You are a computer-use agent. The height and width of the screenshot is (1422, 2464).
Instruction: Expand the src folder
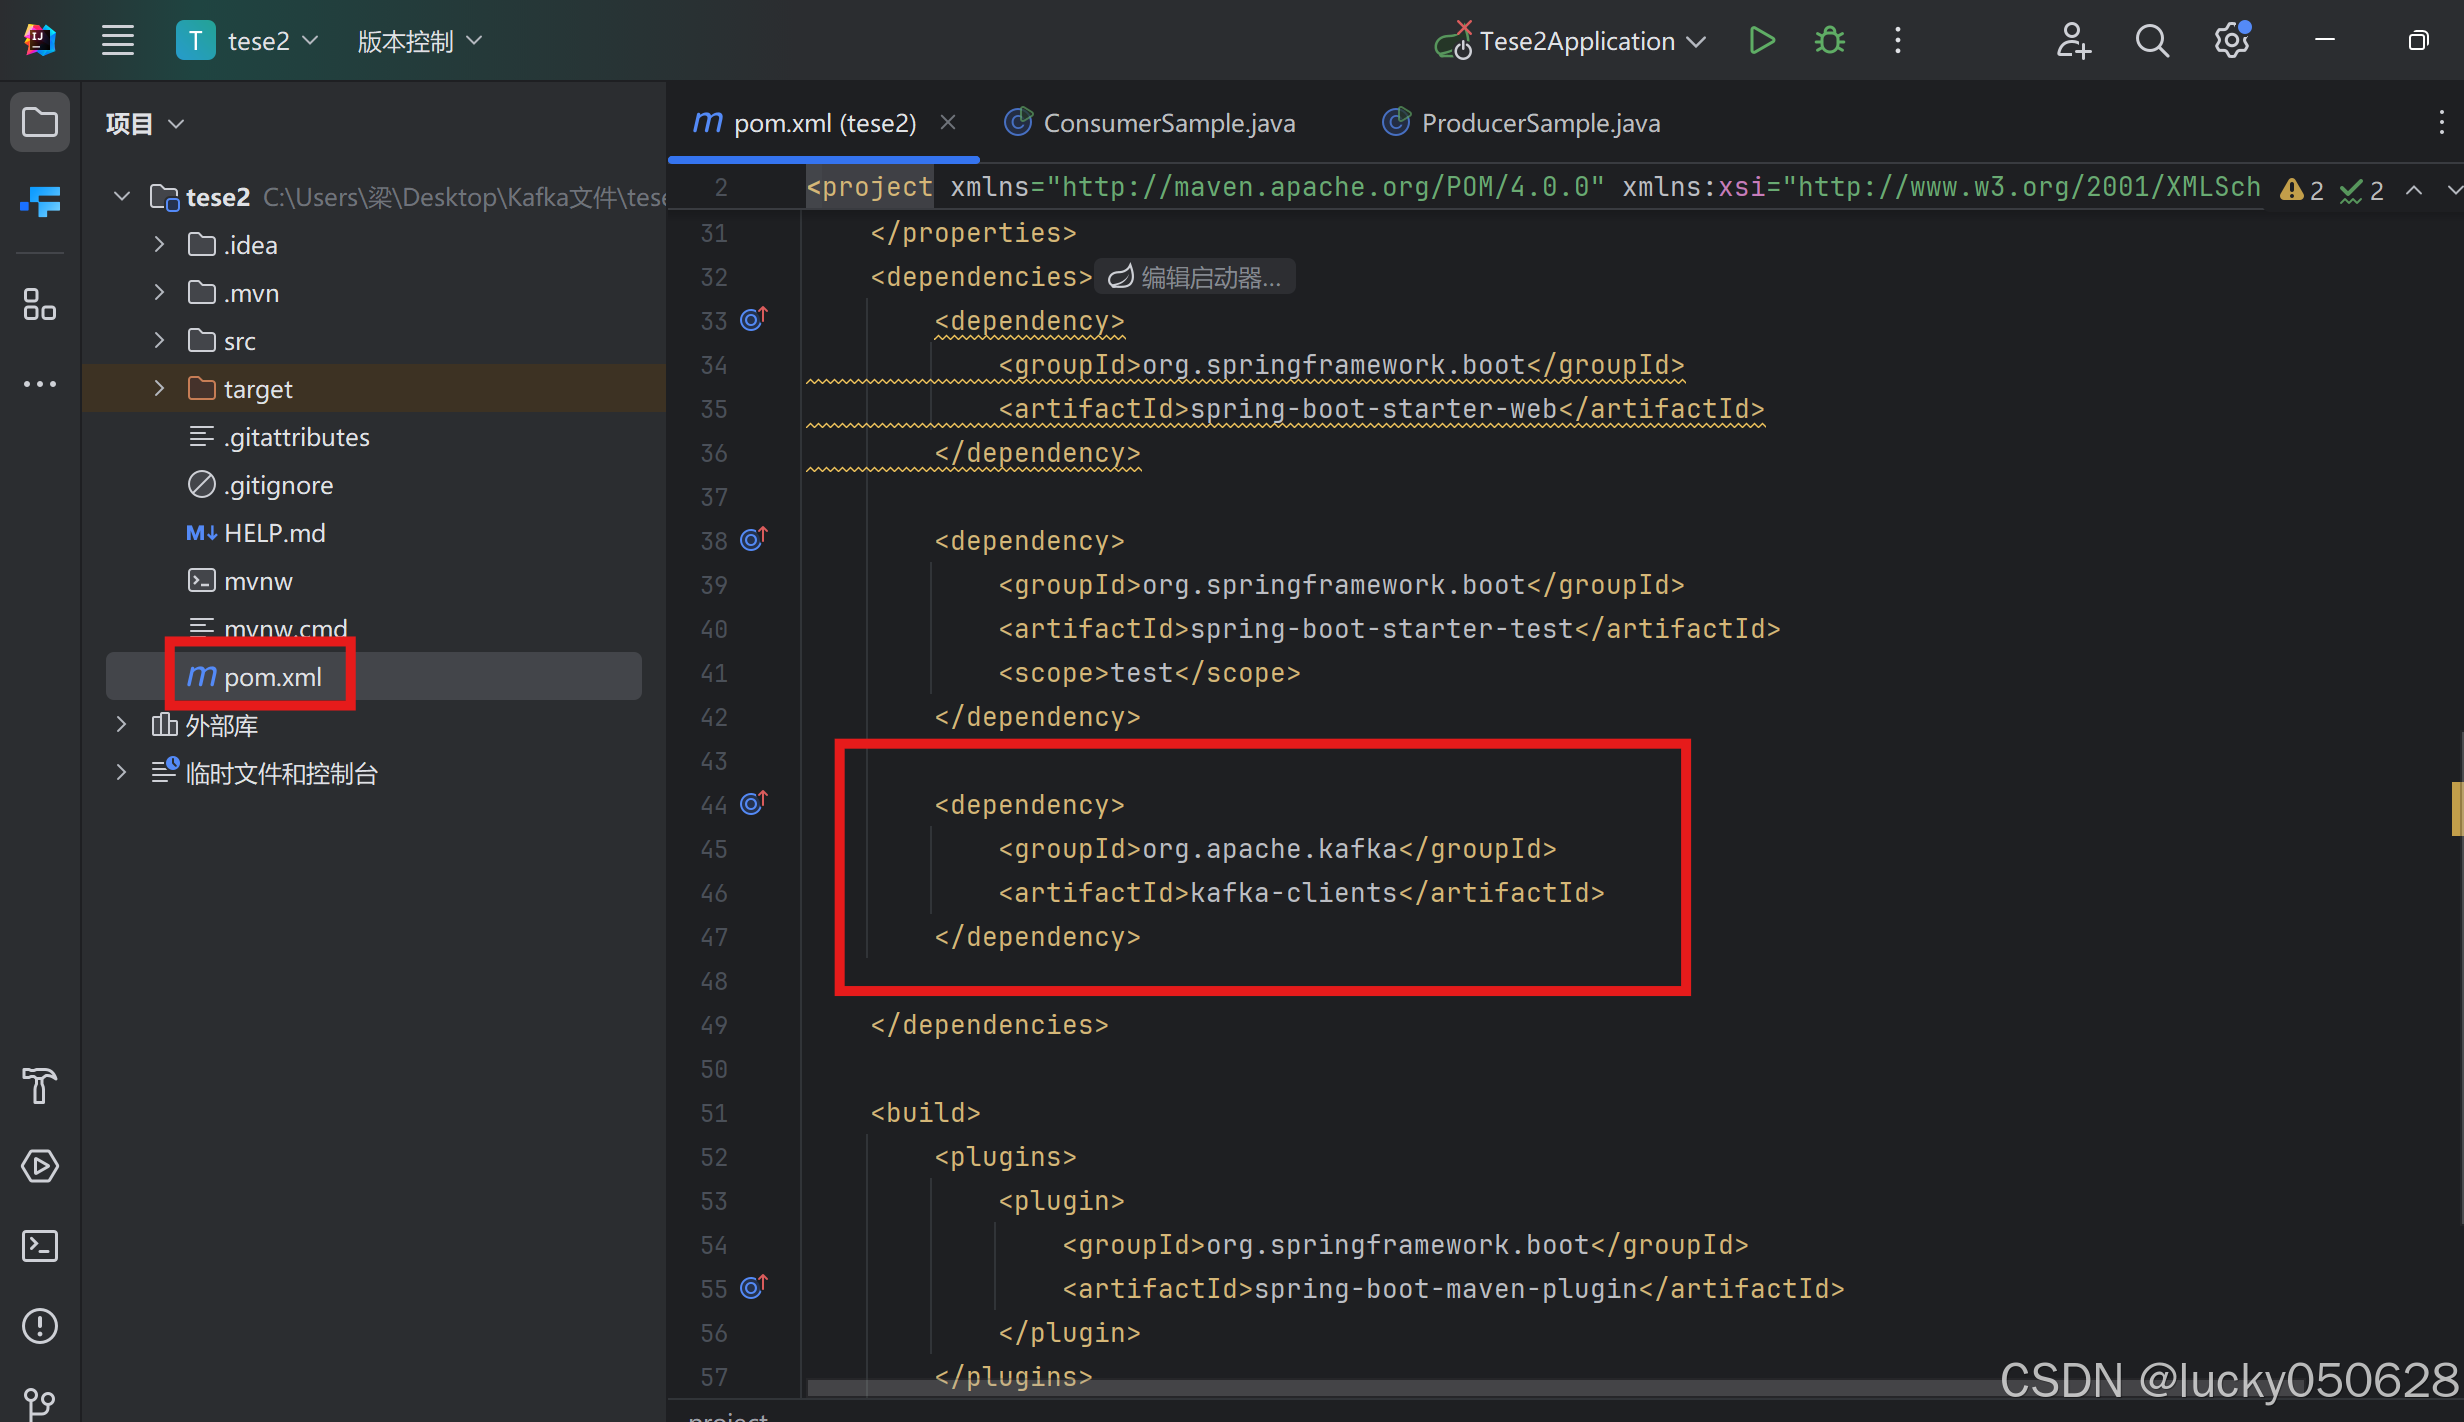[x=159, y=341]
